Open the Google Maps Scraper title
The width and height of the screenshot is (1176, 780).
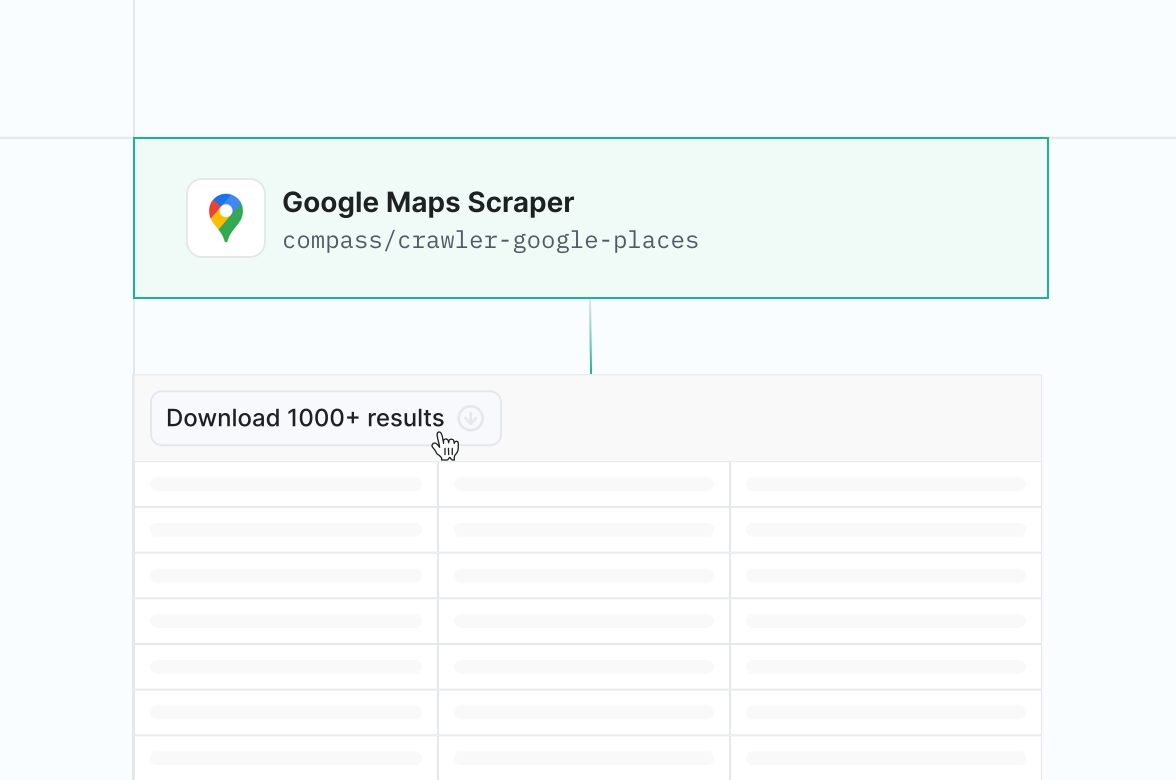(x=428, y=202)
